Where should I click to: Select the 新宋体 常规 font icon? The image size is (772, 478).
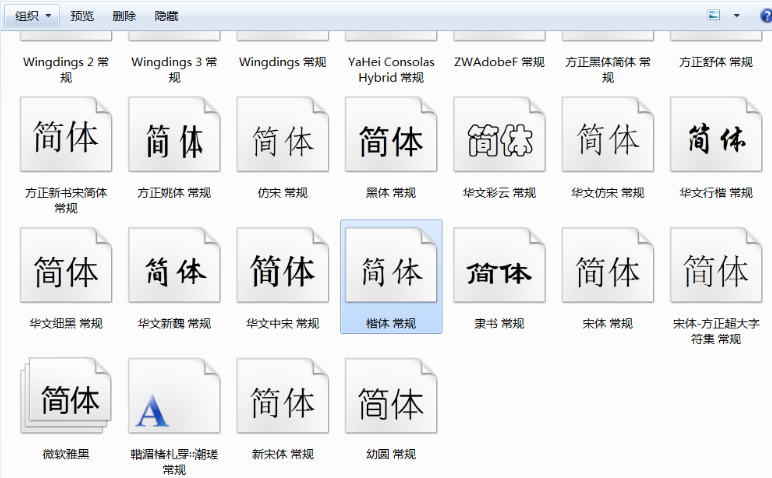pyautogui.click(x=283, y=396)
